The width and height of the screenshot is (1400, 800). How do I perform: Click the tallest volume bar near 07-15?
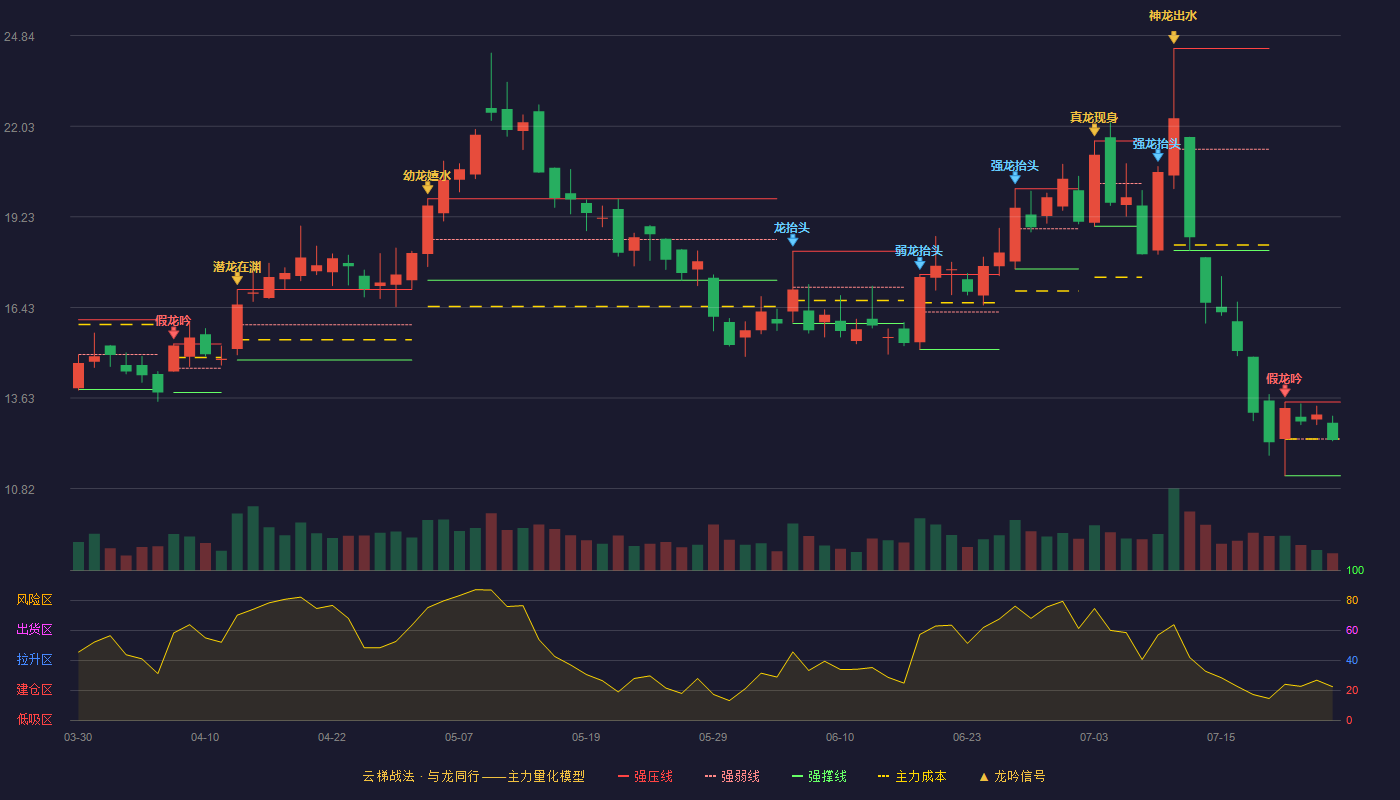click(1173, 530)
